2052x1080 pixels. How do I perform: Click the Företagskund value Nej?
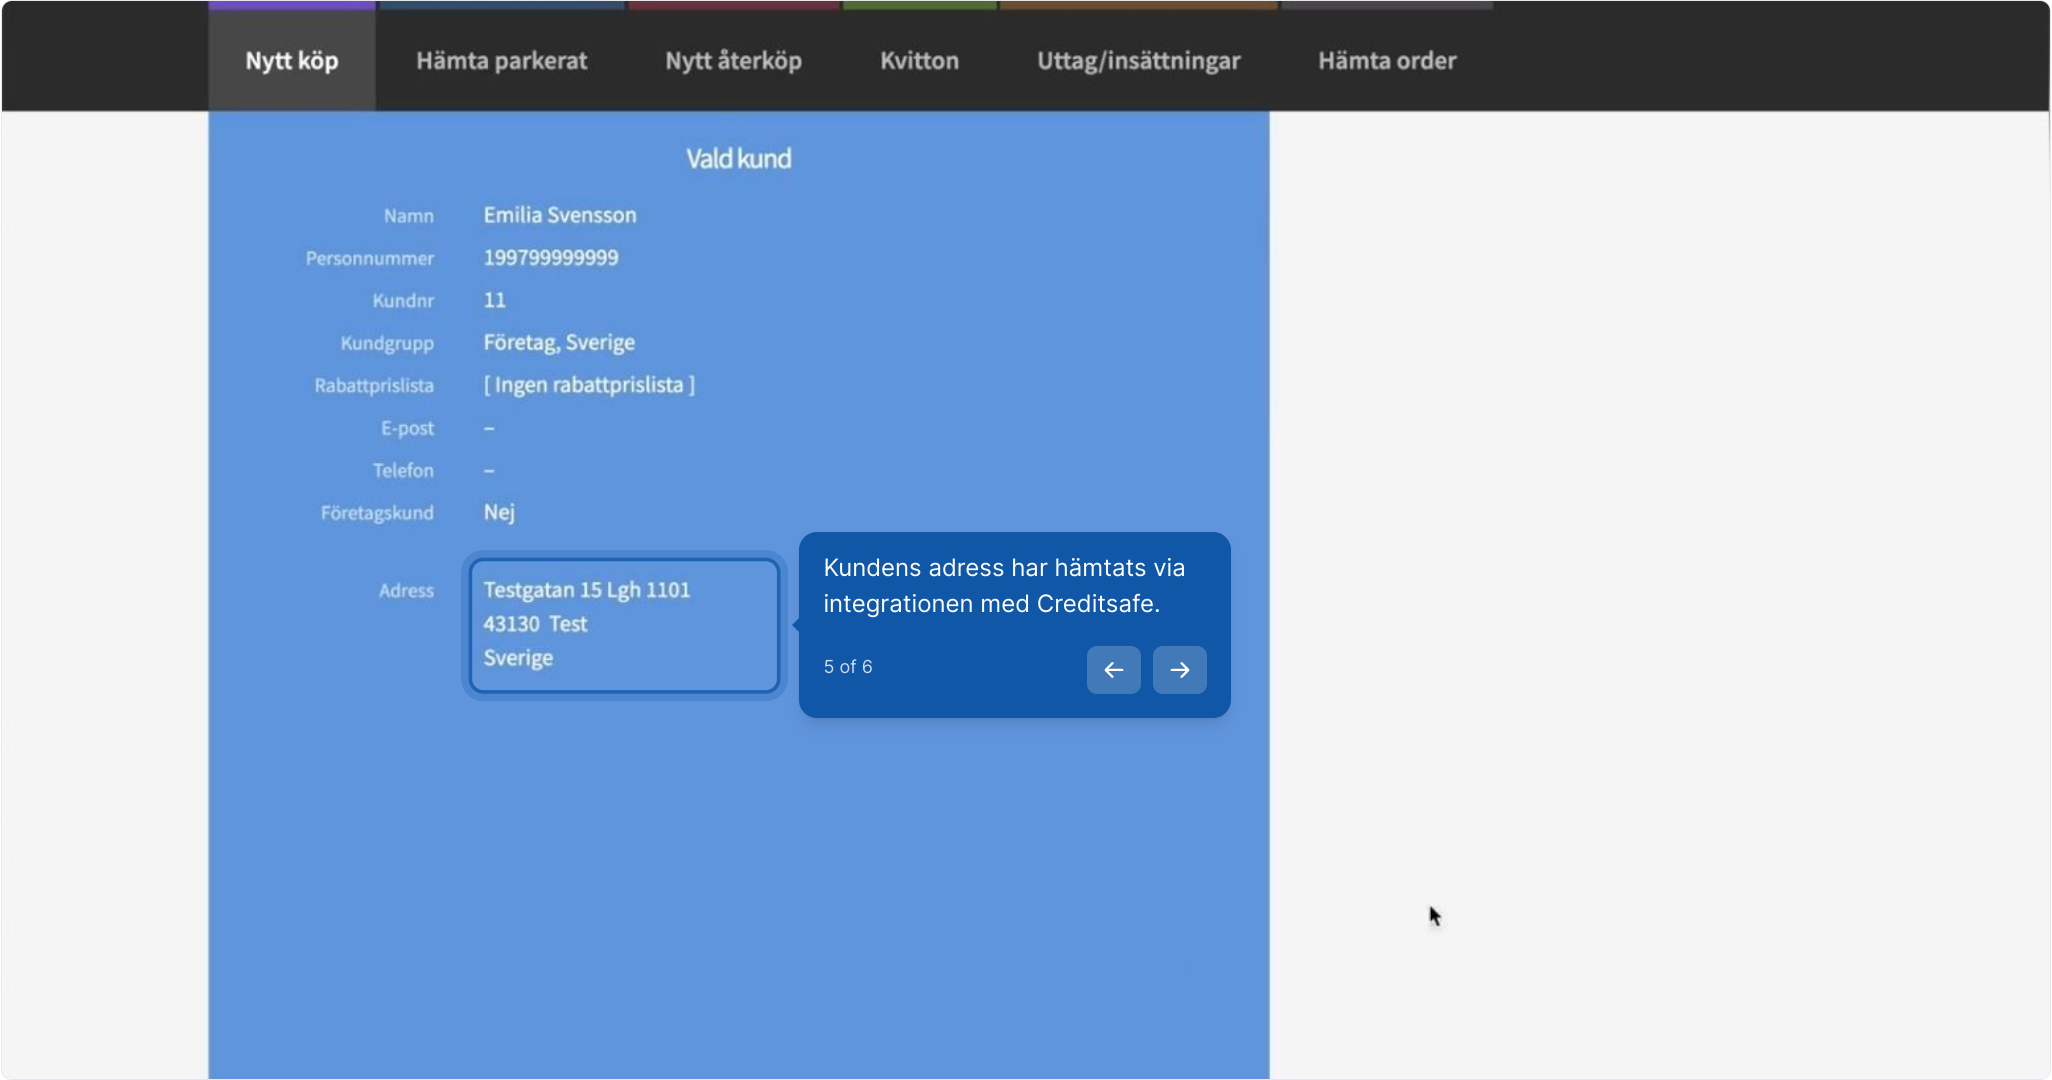coord(498,512)
